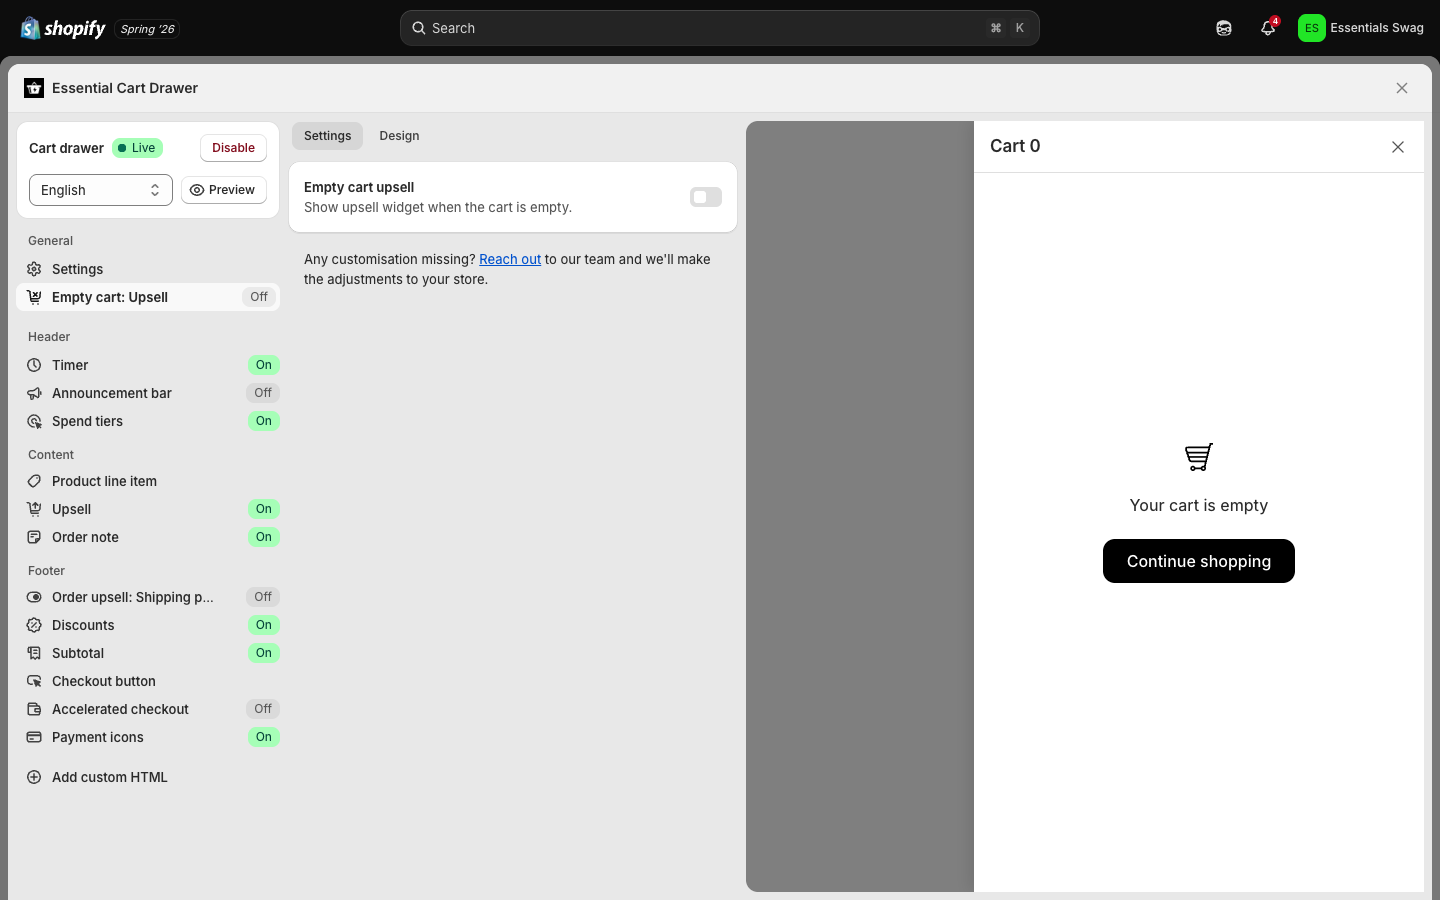This screenshot has height=900, width=1440.
Task: Open Settings in the General section
Action: [x=148, y=269]
